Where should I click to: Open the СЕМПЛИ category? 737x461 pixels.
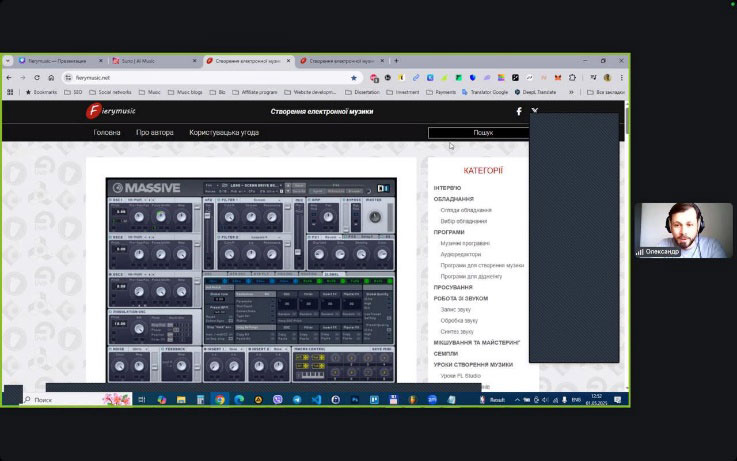[x=446, y=354]
